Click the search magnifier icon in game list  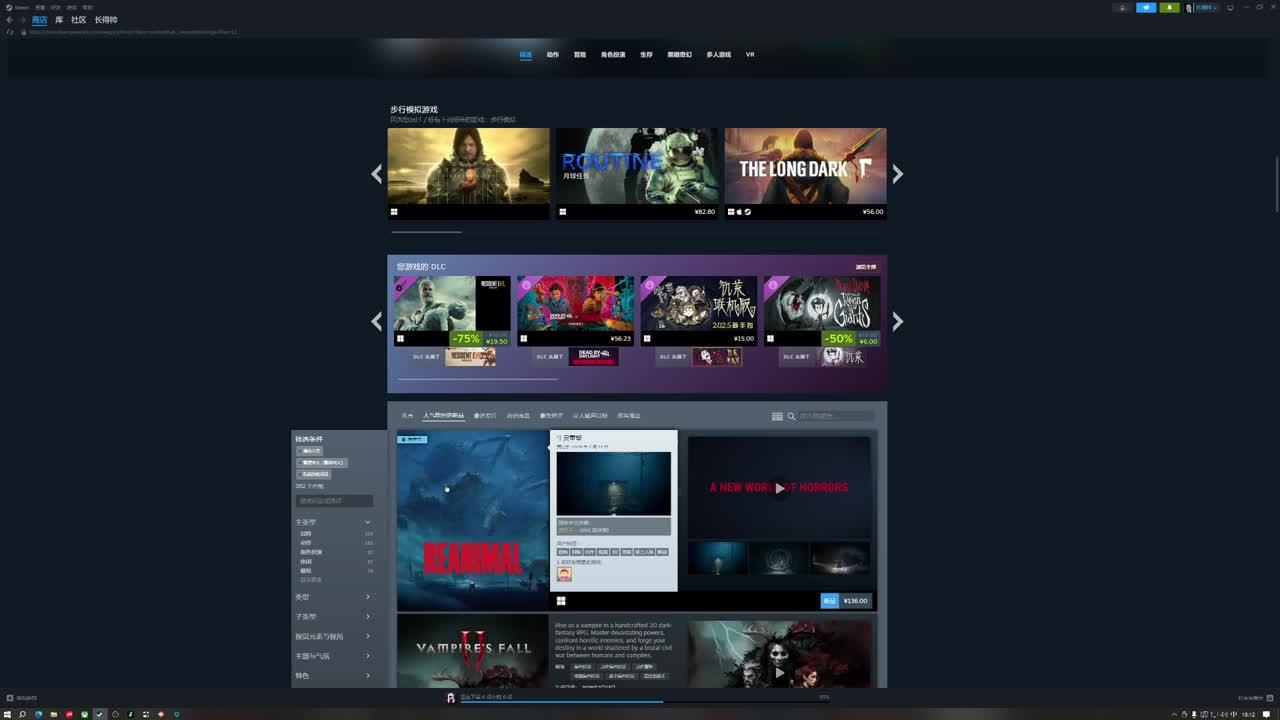click(x=791, y=416)
